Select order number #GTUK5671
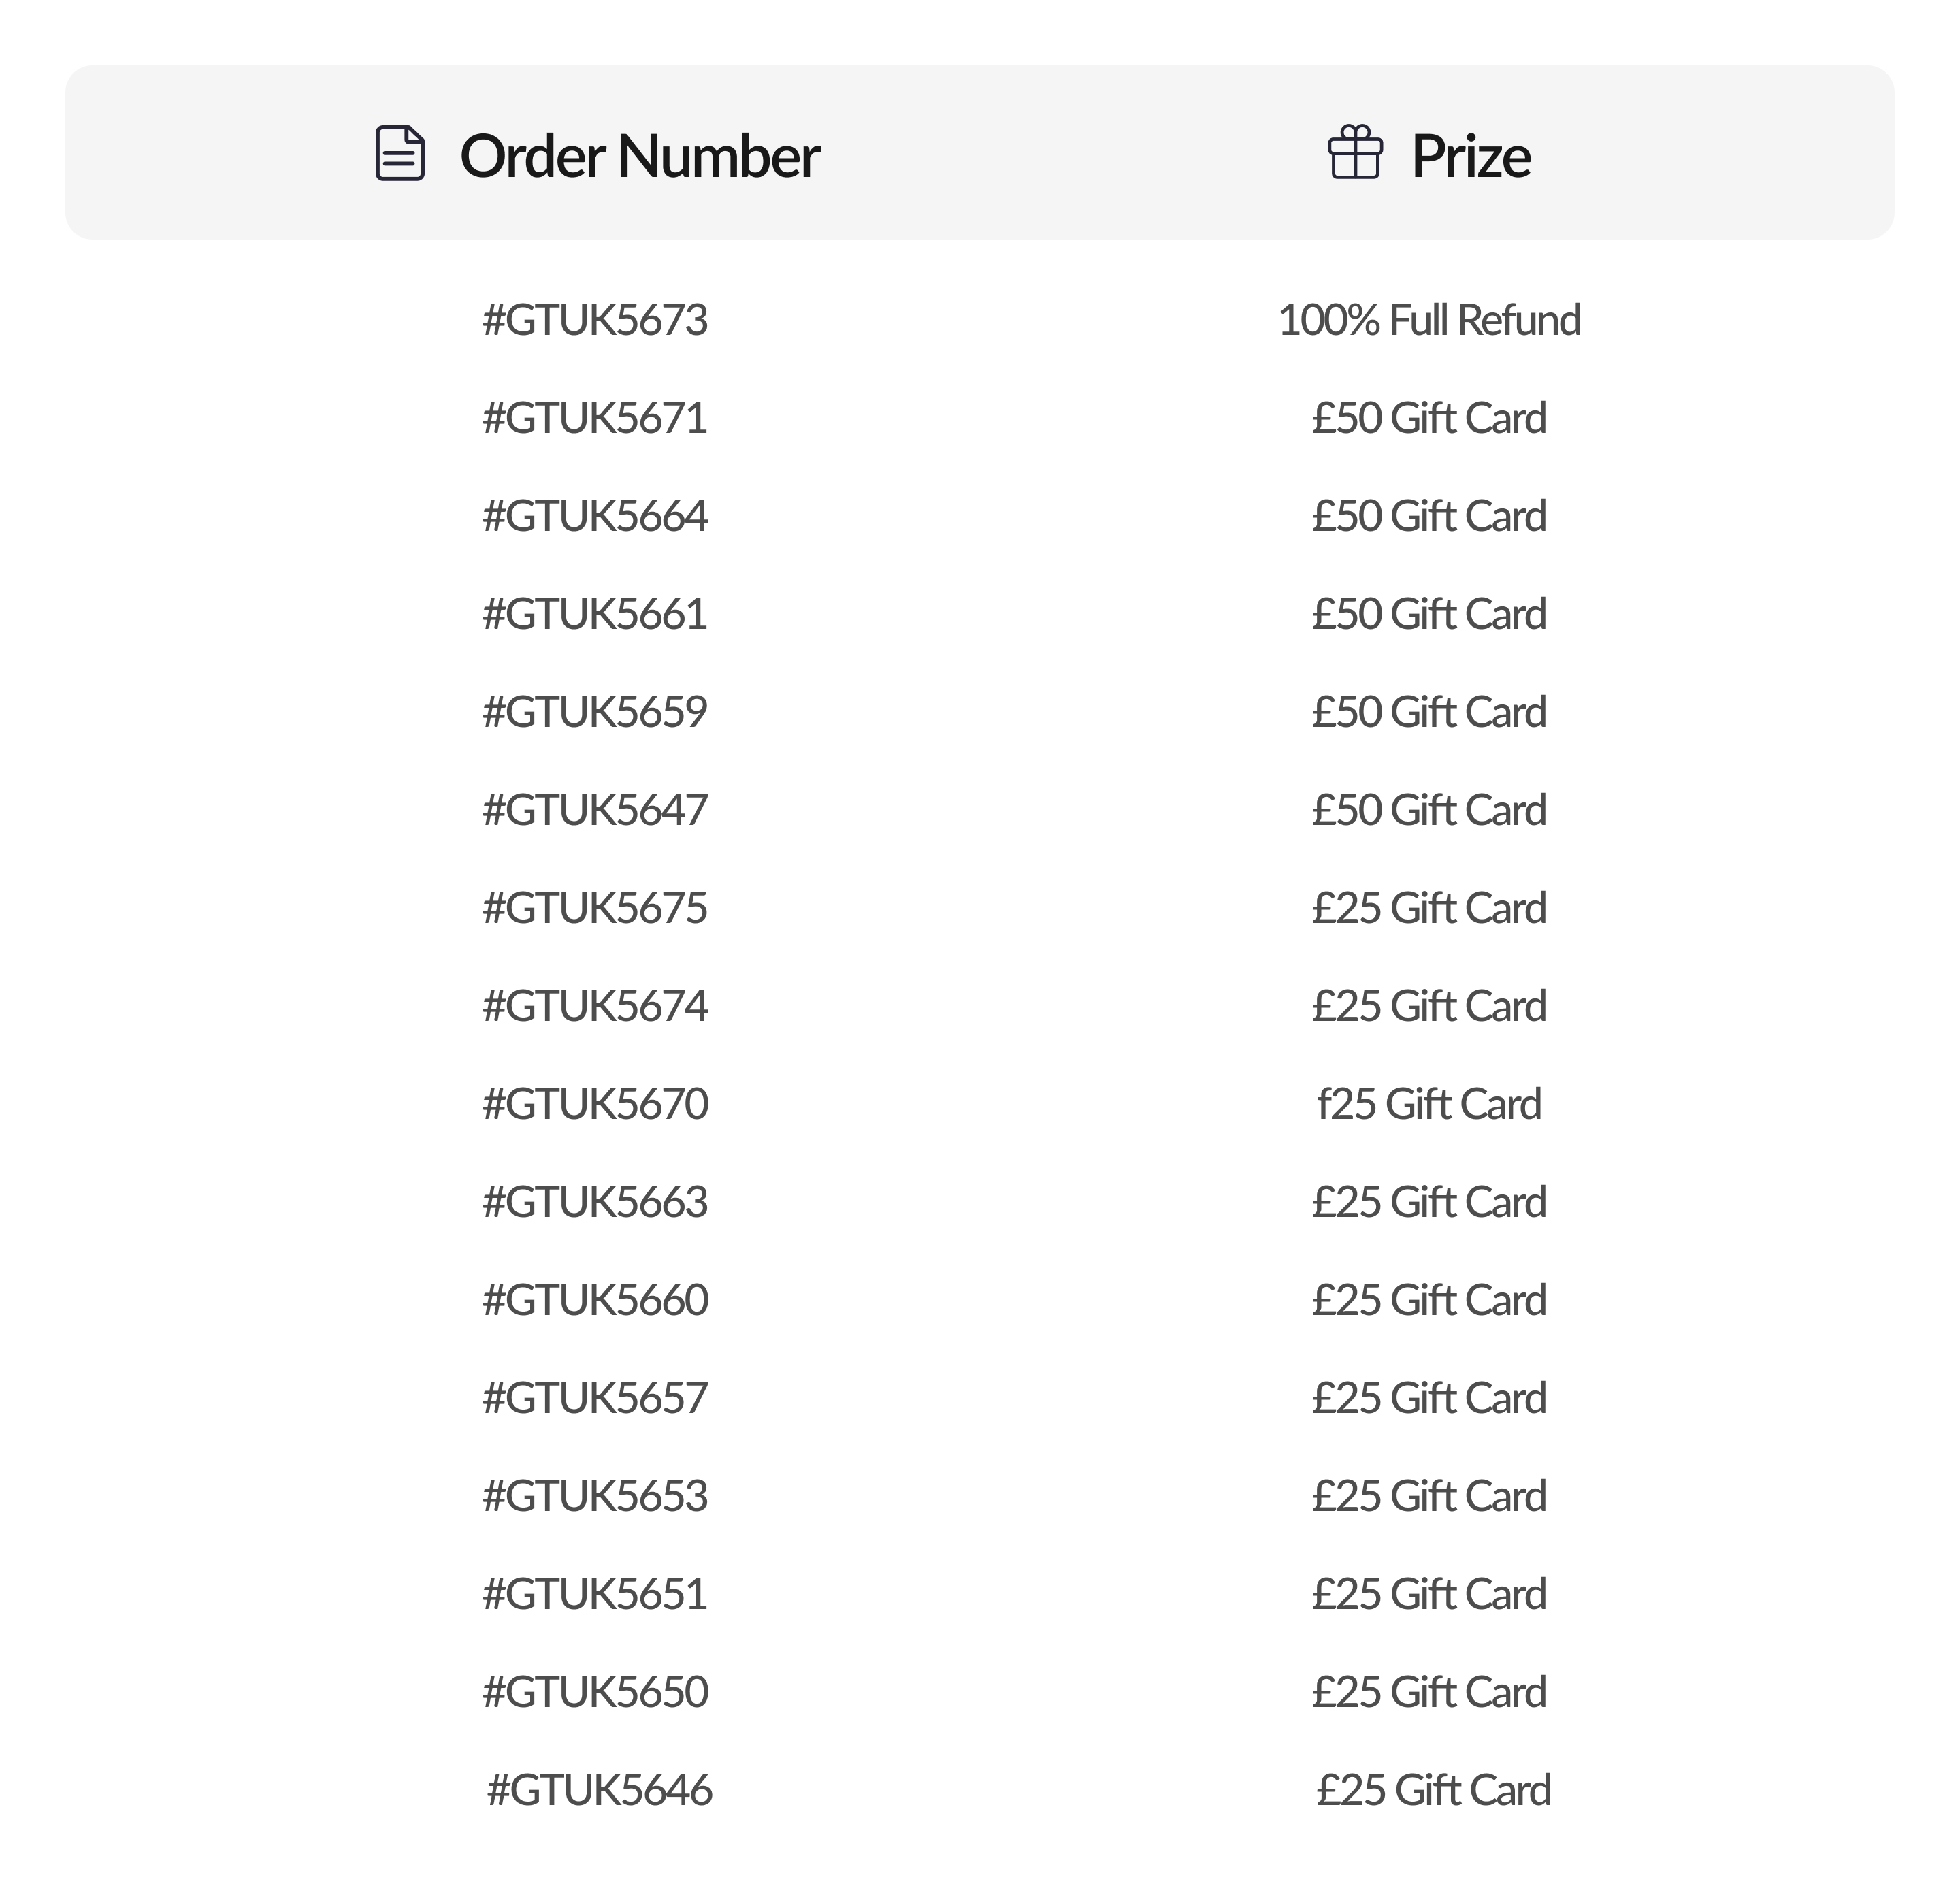The width and height of the screenshot is (1960, 1903). (x=595, y=418)
